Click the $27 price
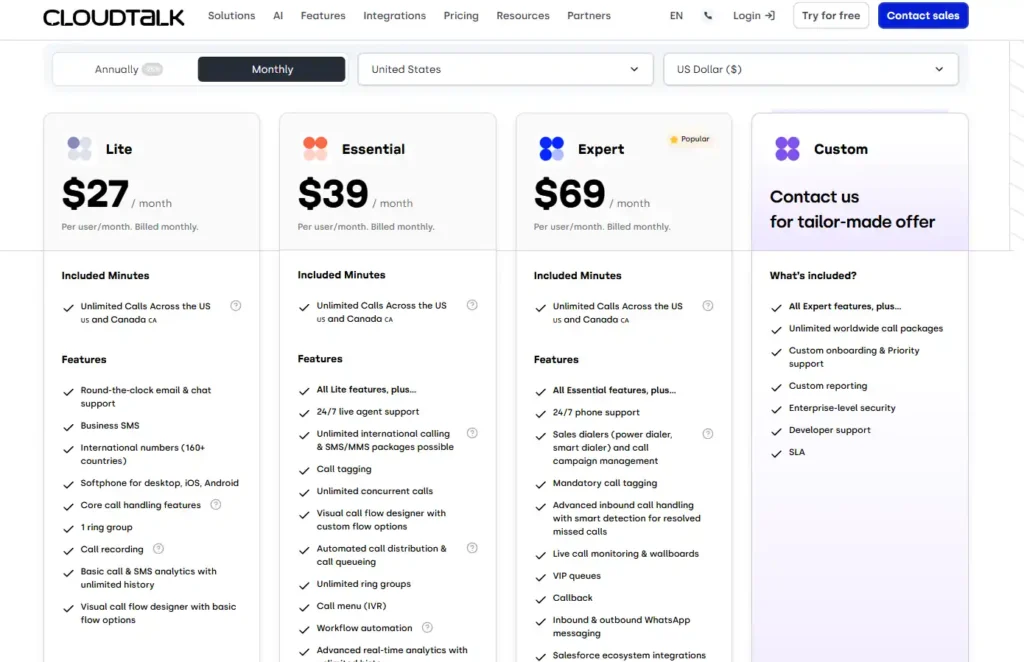Image resolution: width=1024 pixels, height=662 pixels. tap(95, 194)
